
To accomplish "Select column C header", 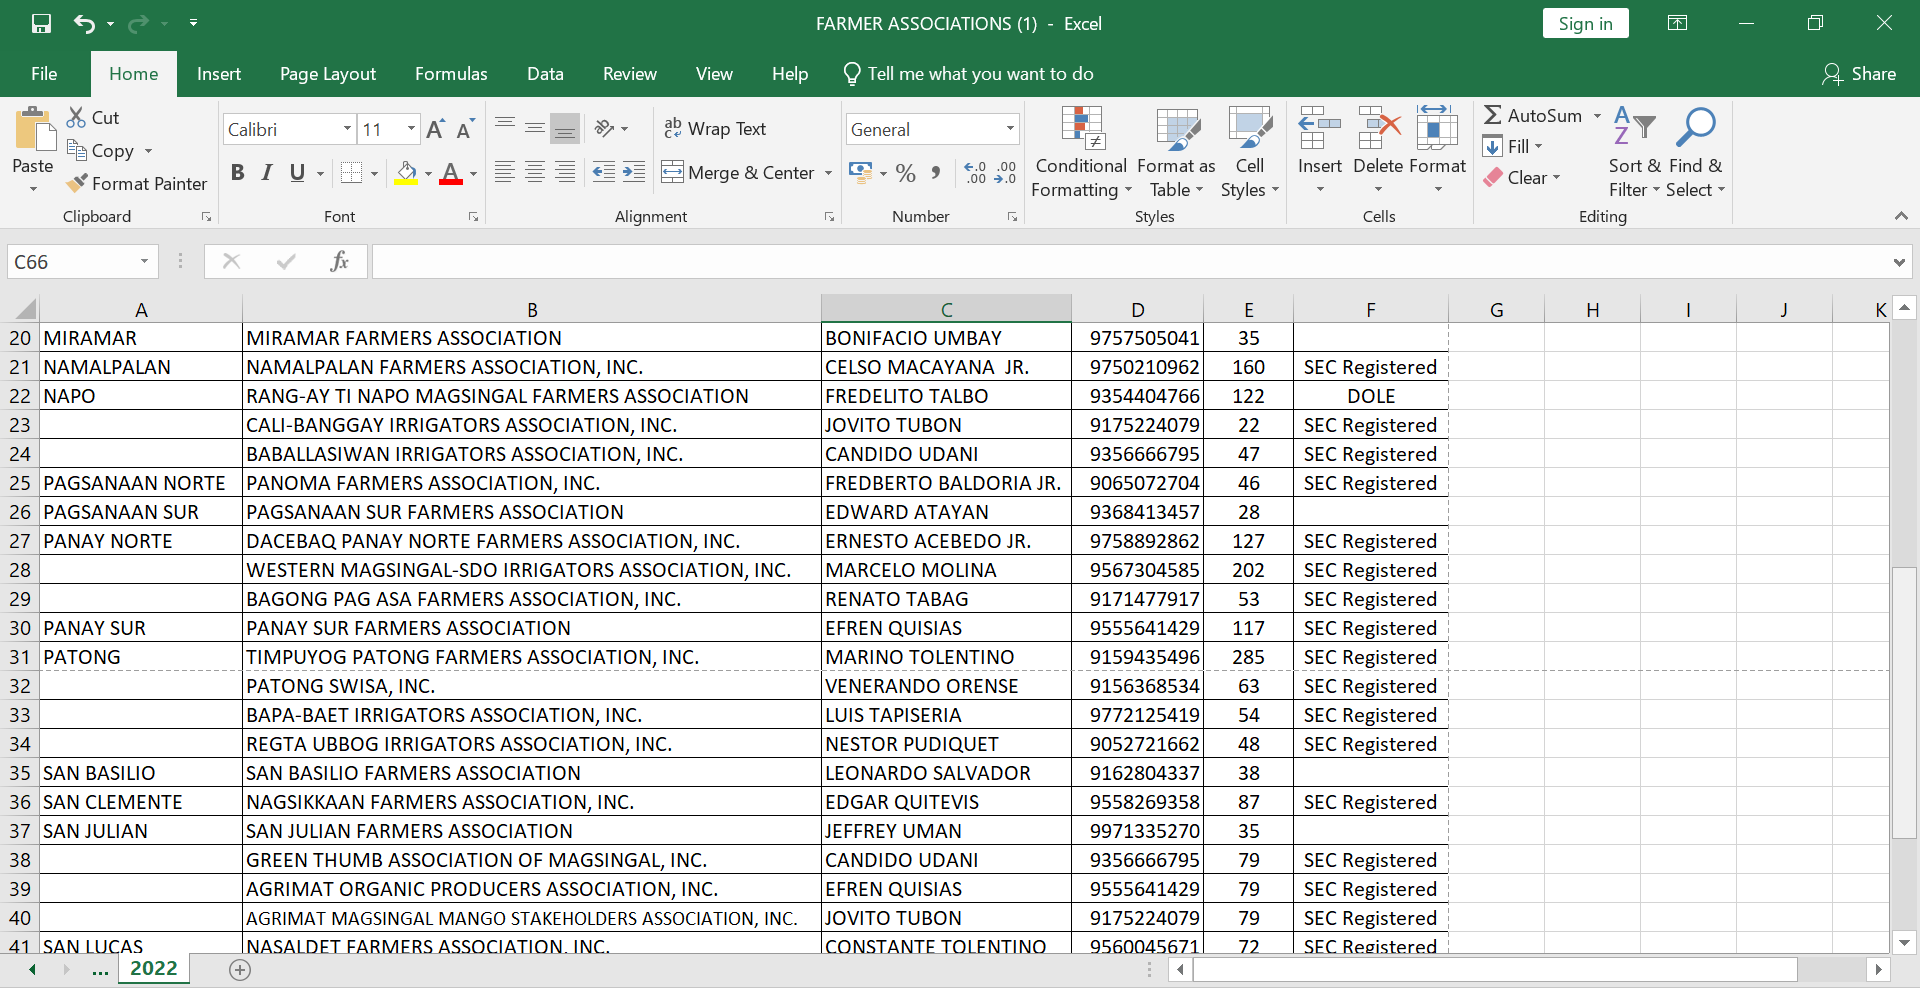I will click(x=946, y=310).
